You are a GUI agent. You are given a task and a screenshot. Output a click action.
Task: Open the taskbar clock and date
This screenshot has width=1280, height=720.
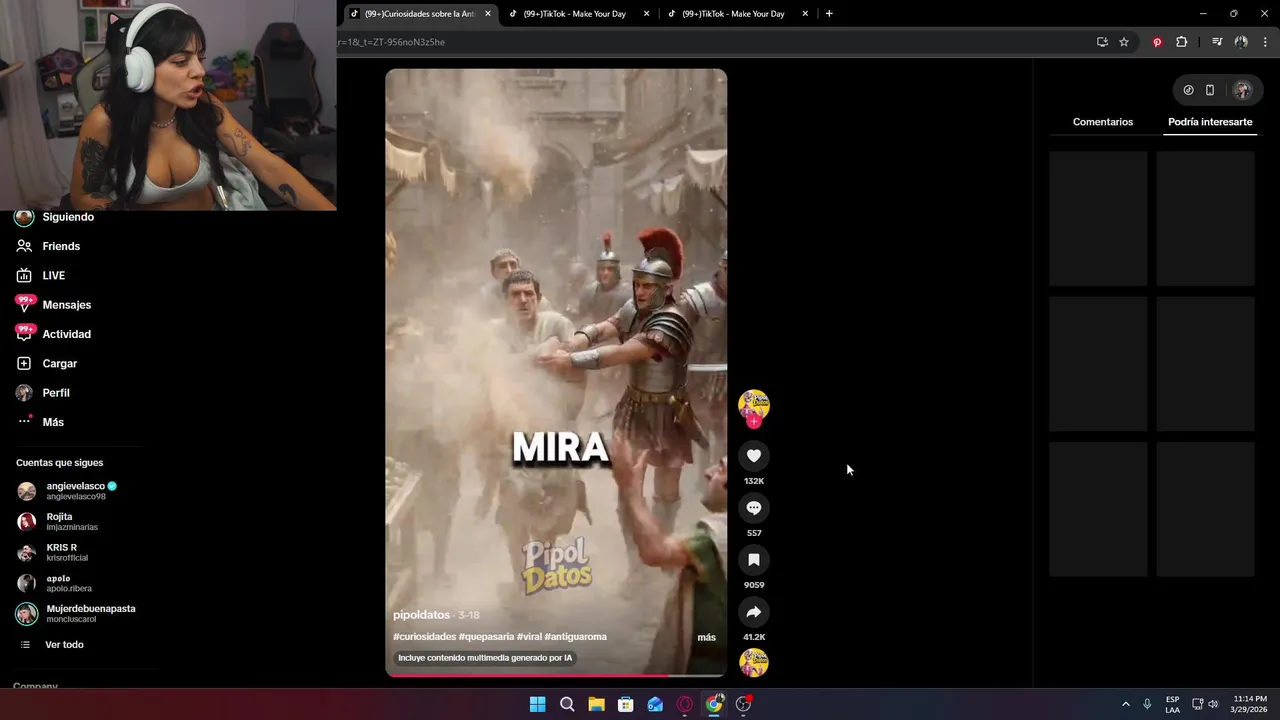click(1250, 704)
